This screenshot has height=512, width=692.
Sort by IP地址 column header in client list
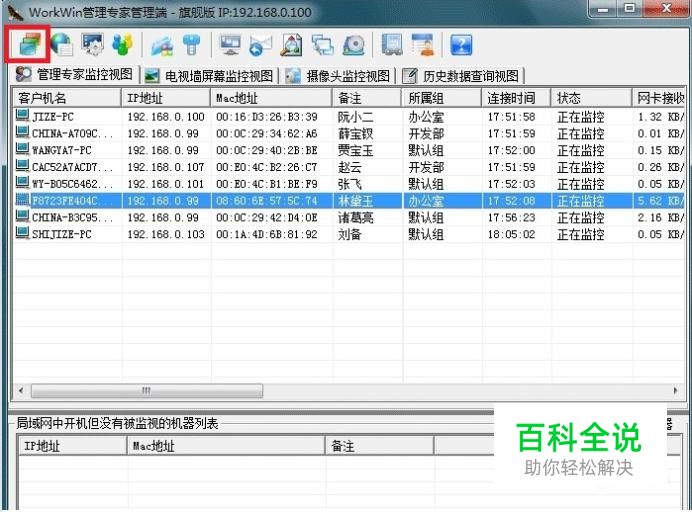pos(166,98)
